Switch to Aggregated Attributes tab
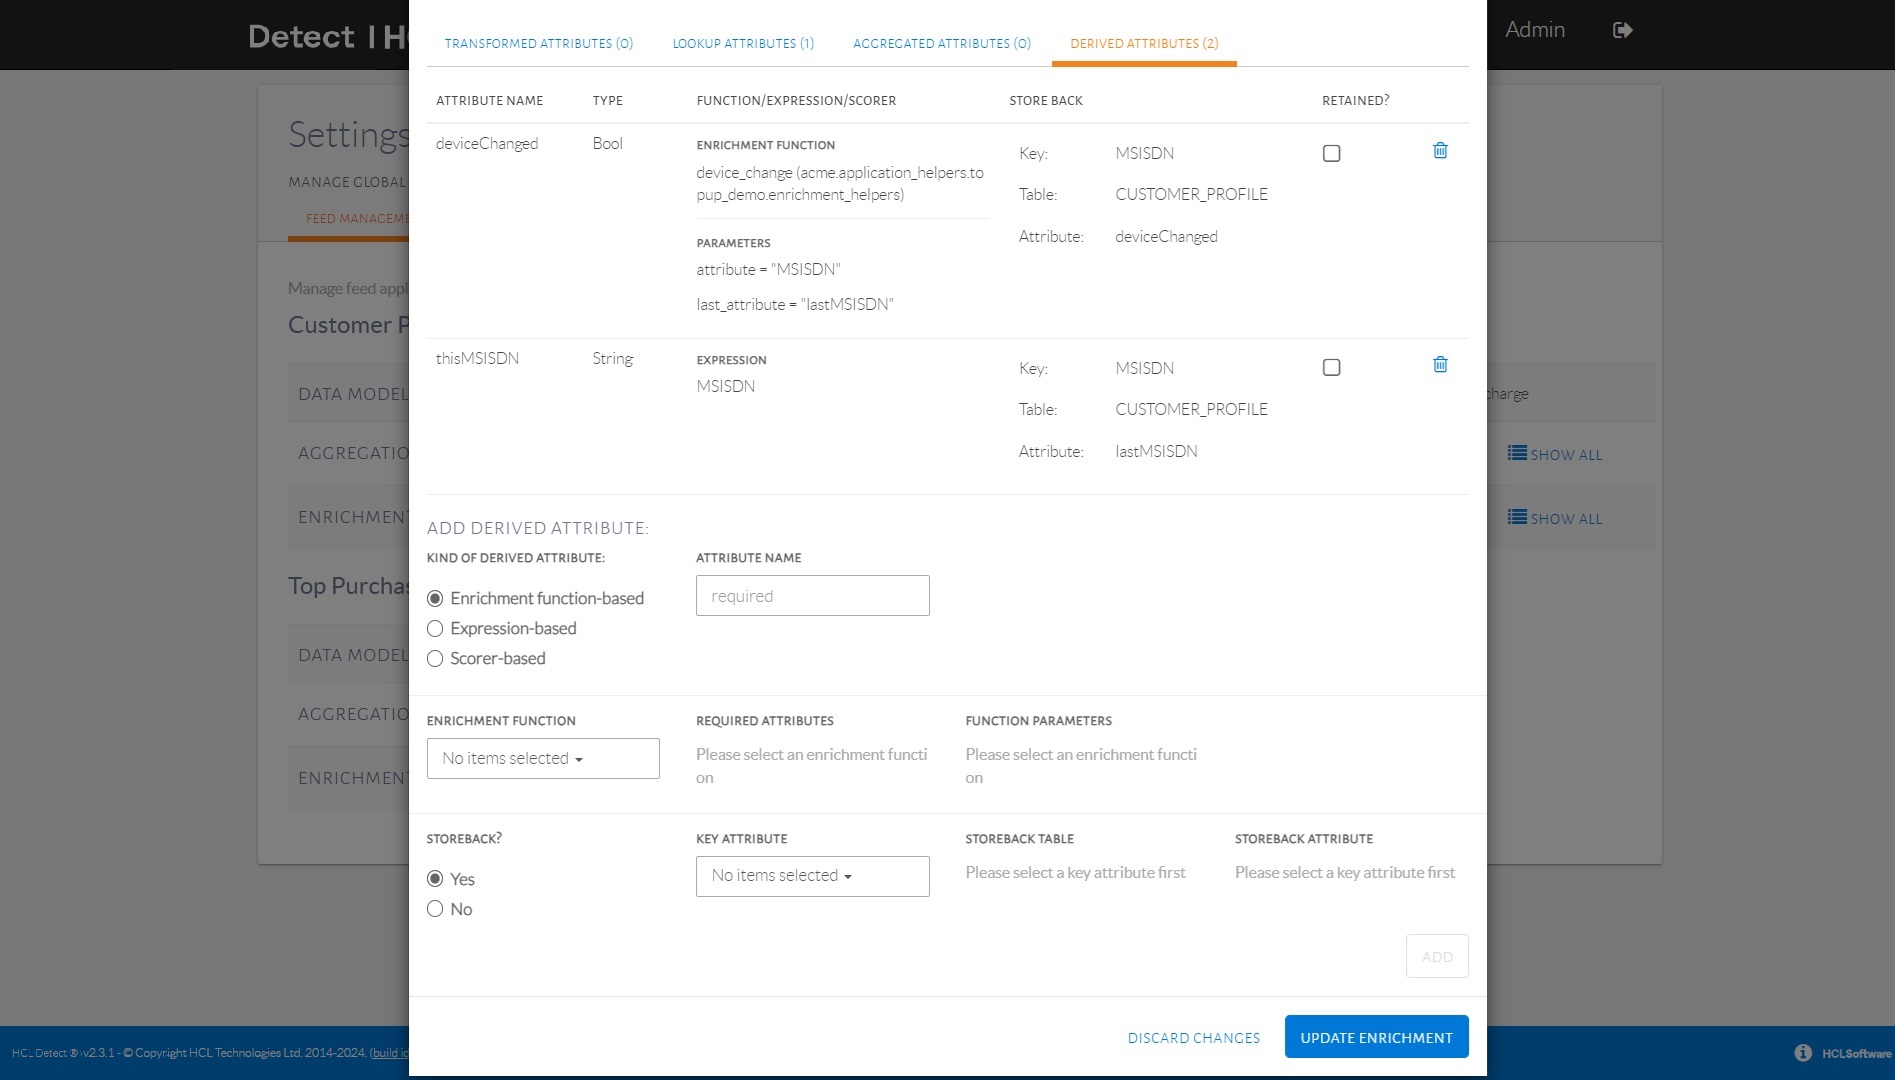 (x=942, y=44)
